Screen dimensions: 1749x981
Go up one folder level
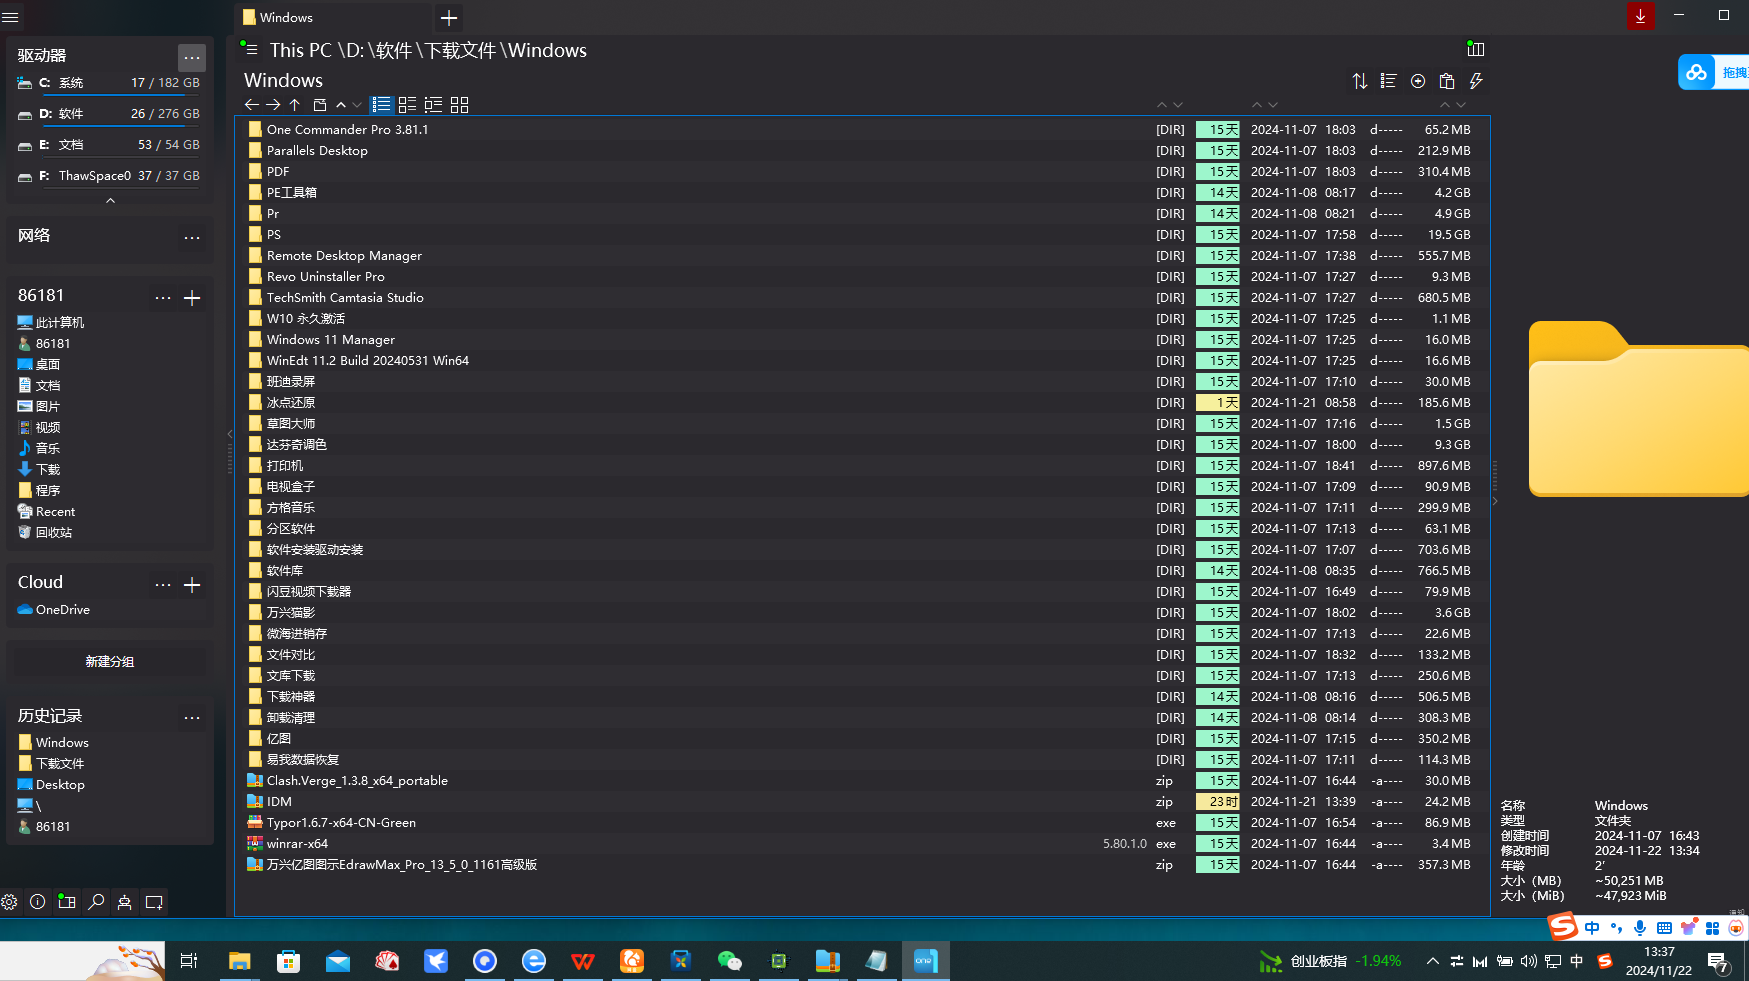click(295, 105)
